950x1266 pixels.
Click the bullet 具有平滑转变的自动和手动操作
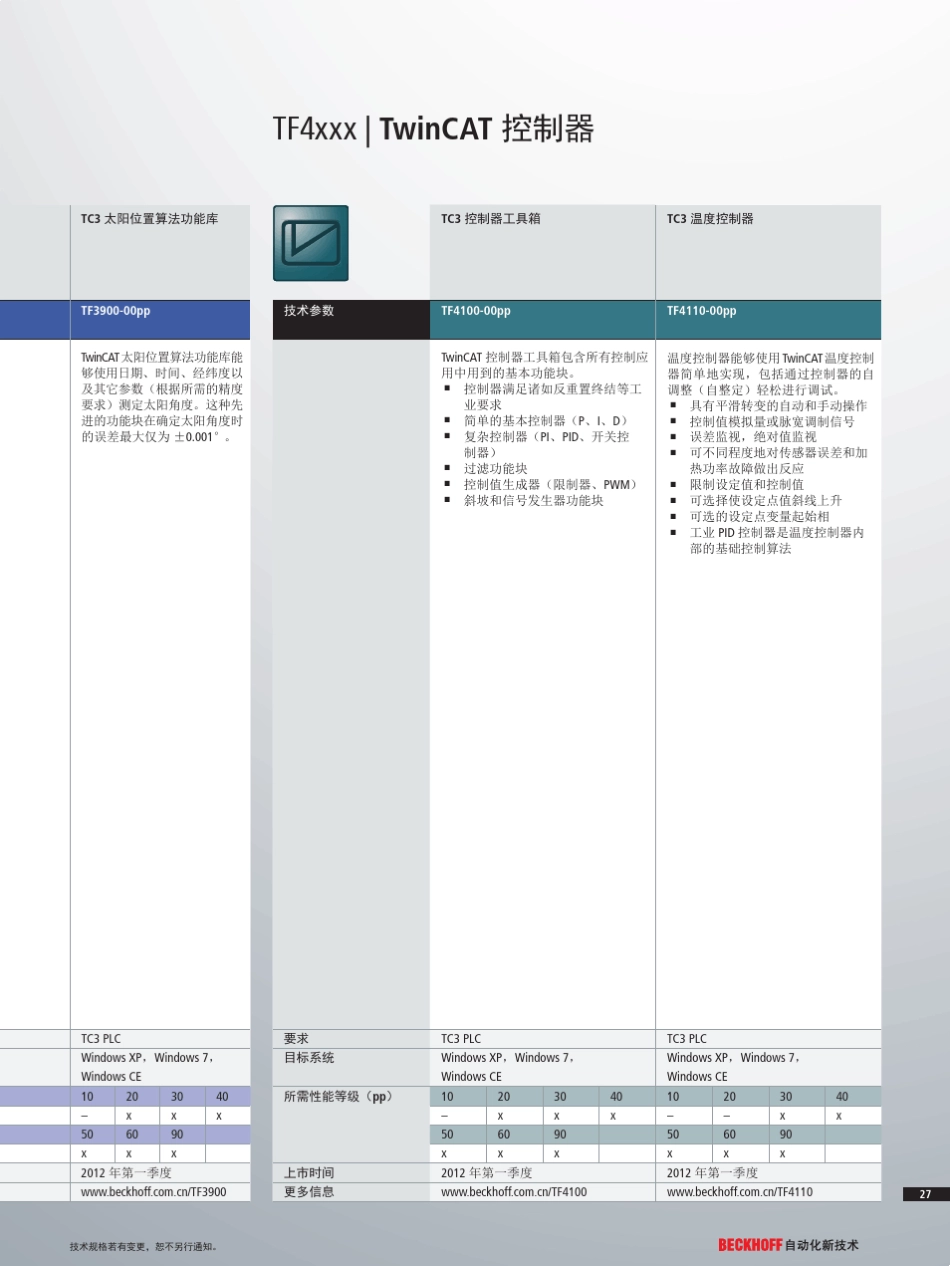pos(779,406)
